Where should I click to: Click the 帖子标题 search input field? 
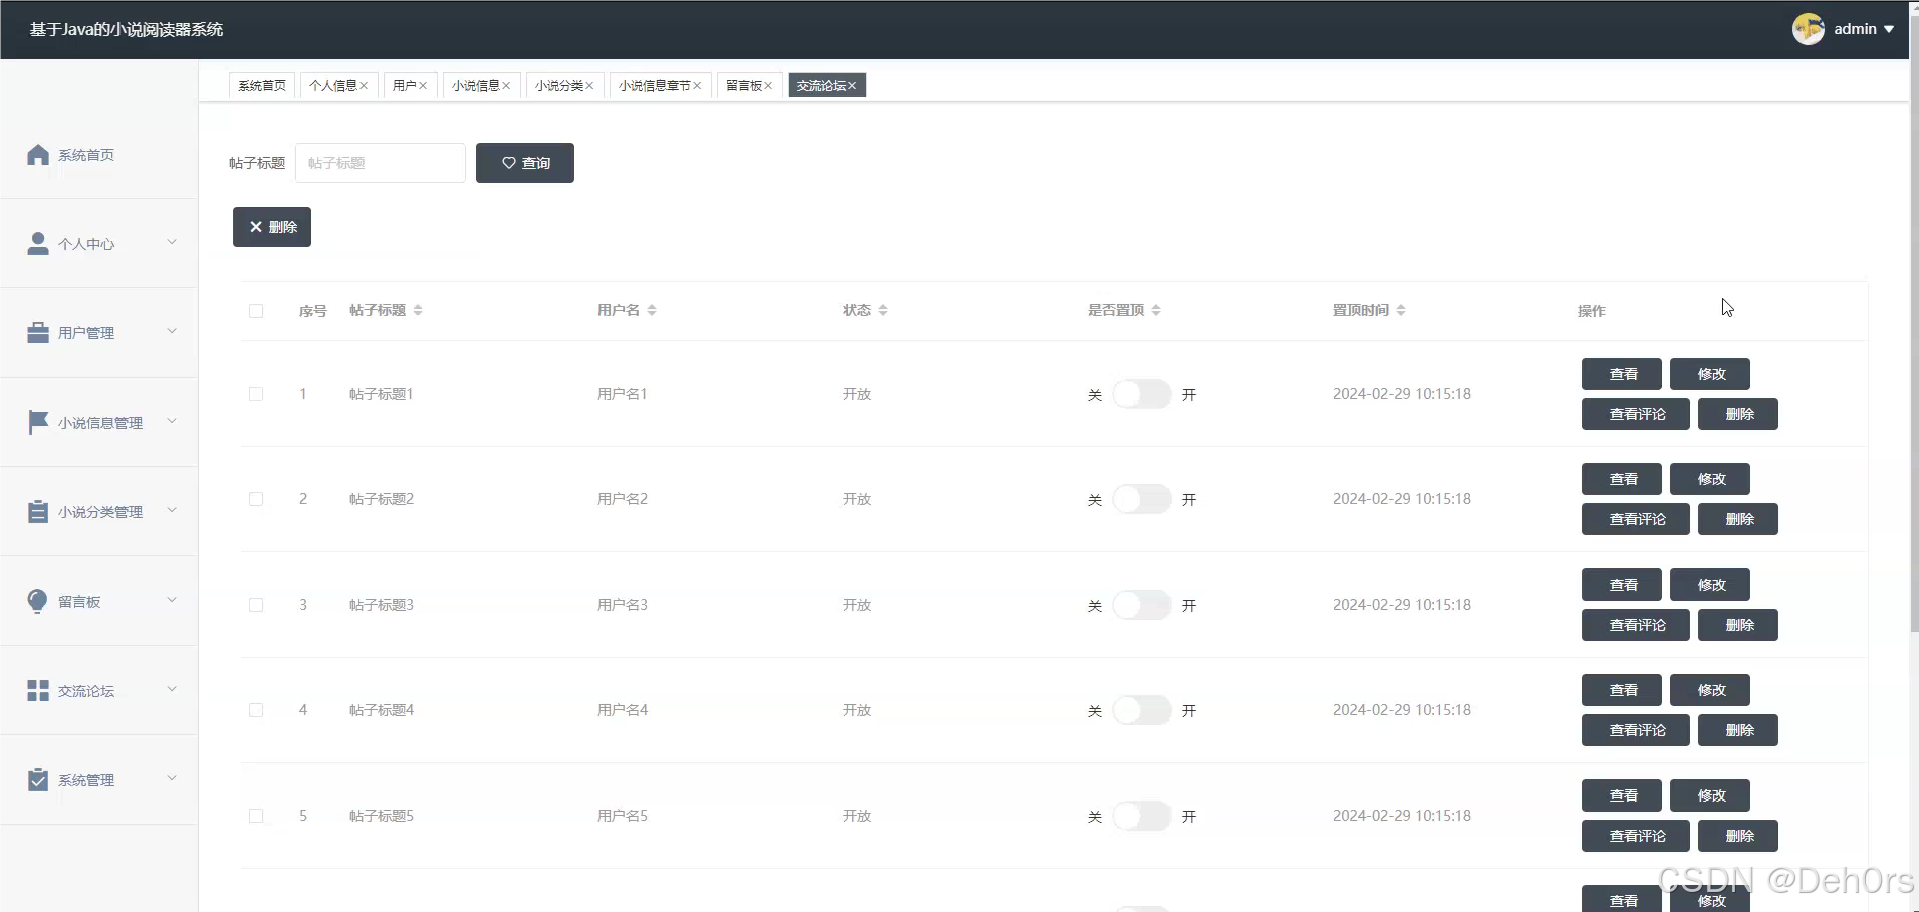(x=380, y=162)
